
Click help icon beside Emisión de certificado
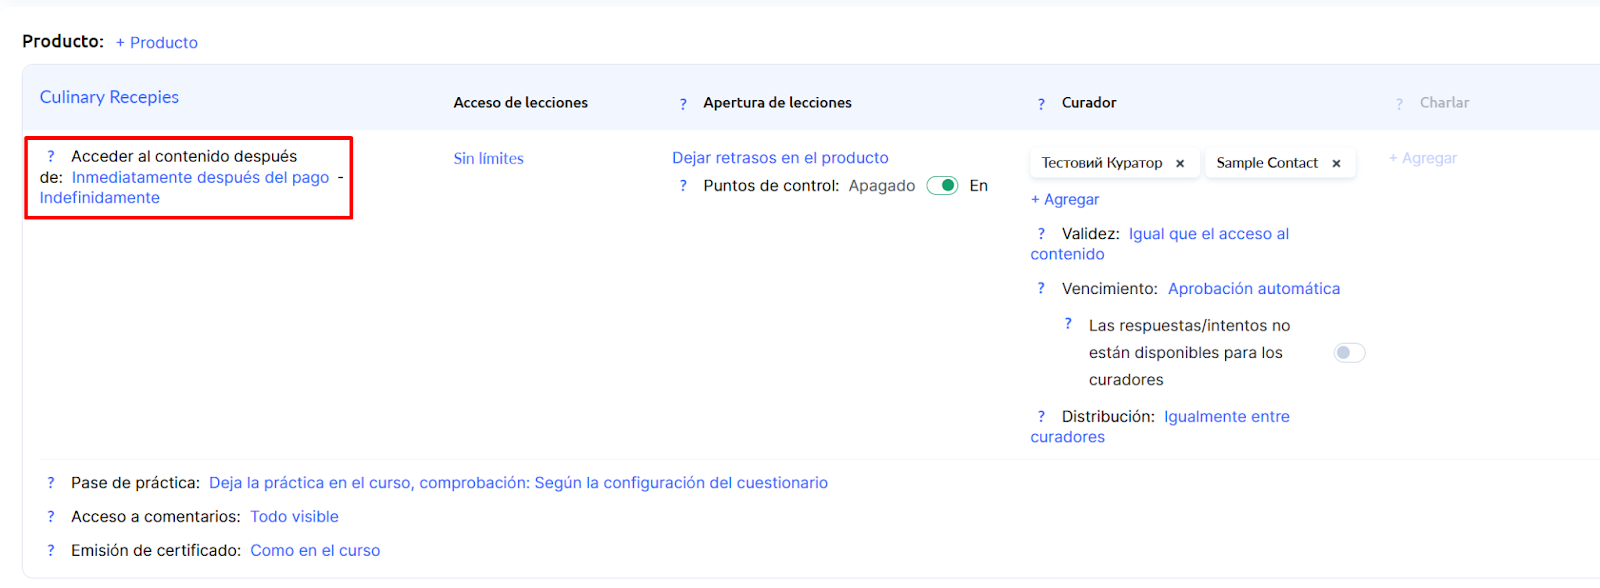[x=51, y=551]
